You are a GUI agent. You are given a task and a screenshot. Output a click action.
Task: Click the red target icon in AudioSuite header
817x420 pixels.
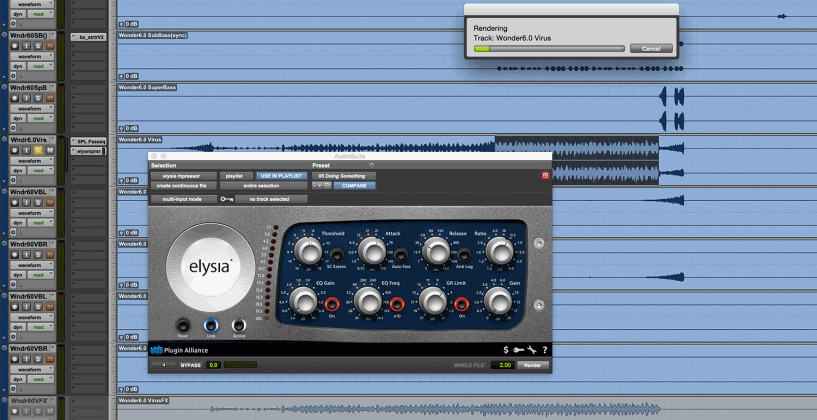point(546,176)
